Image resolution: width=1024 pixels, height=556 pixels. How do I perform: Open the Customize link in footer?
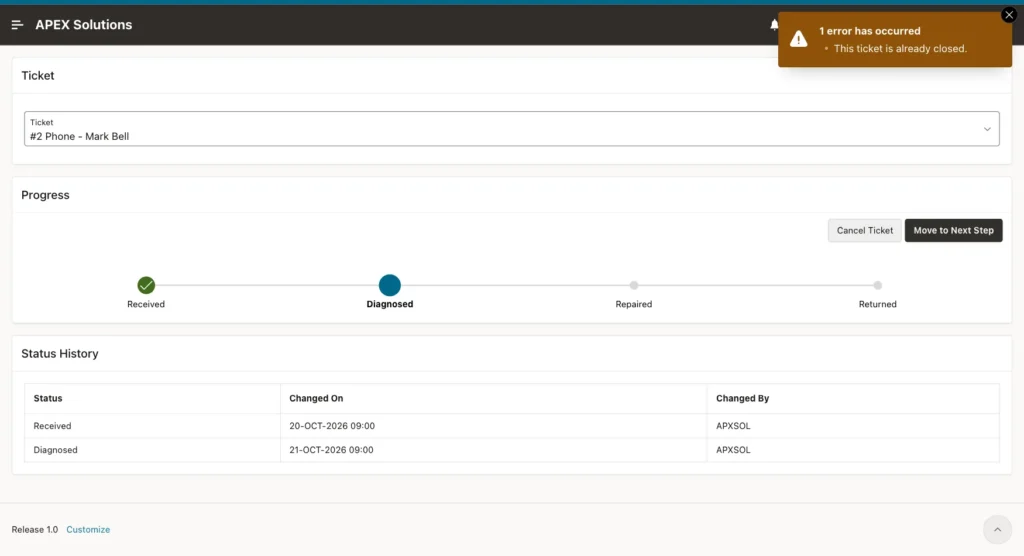[88, 529]
